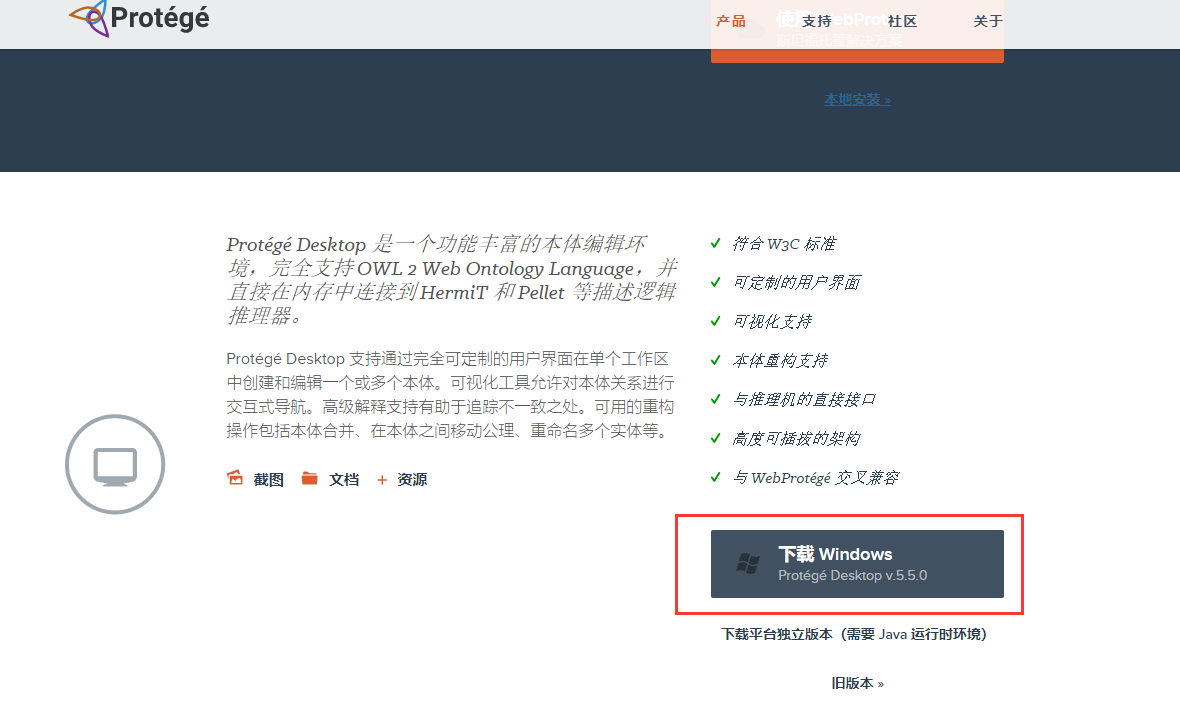Viewport: 1180px width, 718px height.
Task: Click the Protégé logo
Action: click(x=139, y=18)
